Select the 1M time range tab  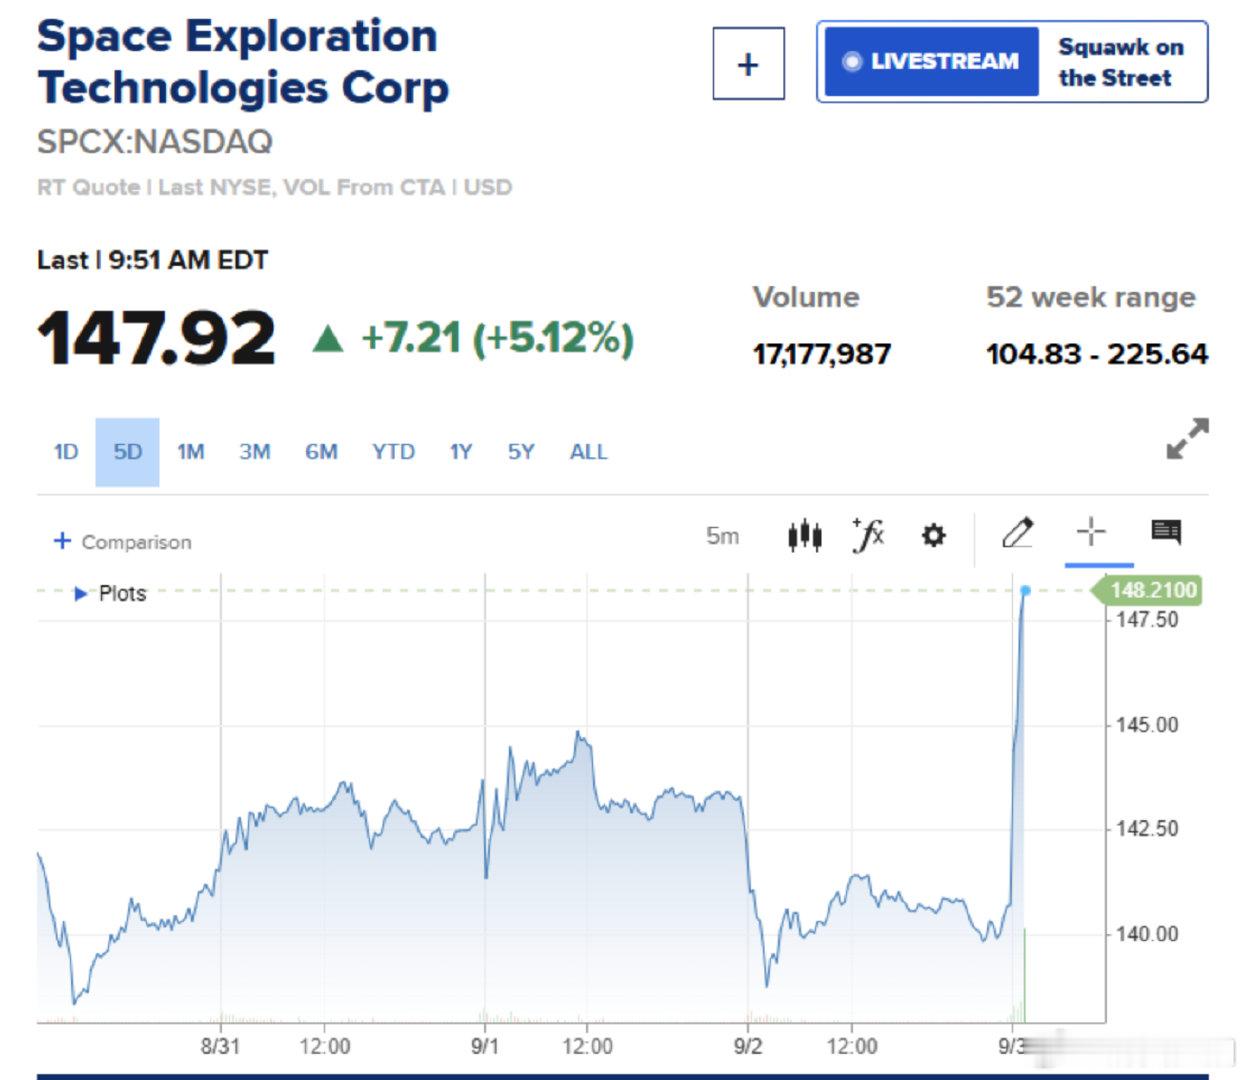coord(190,452)
